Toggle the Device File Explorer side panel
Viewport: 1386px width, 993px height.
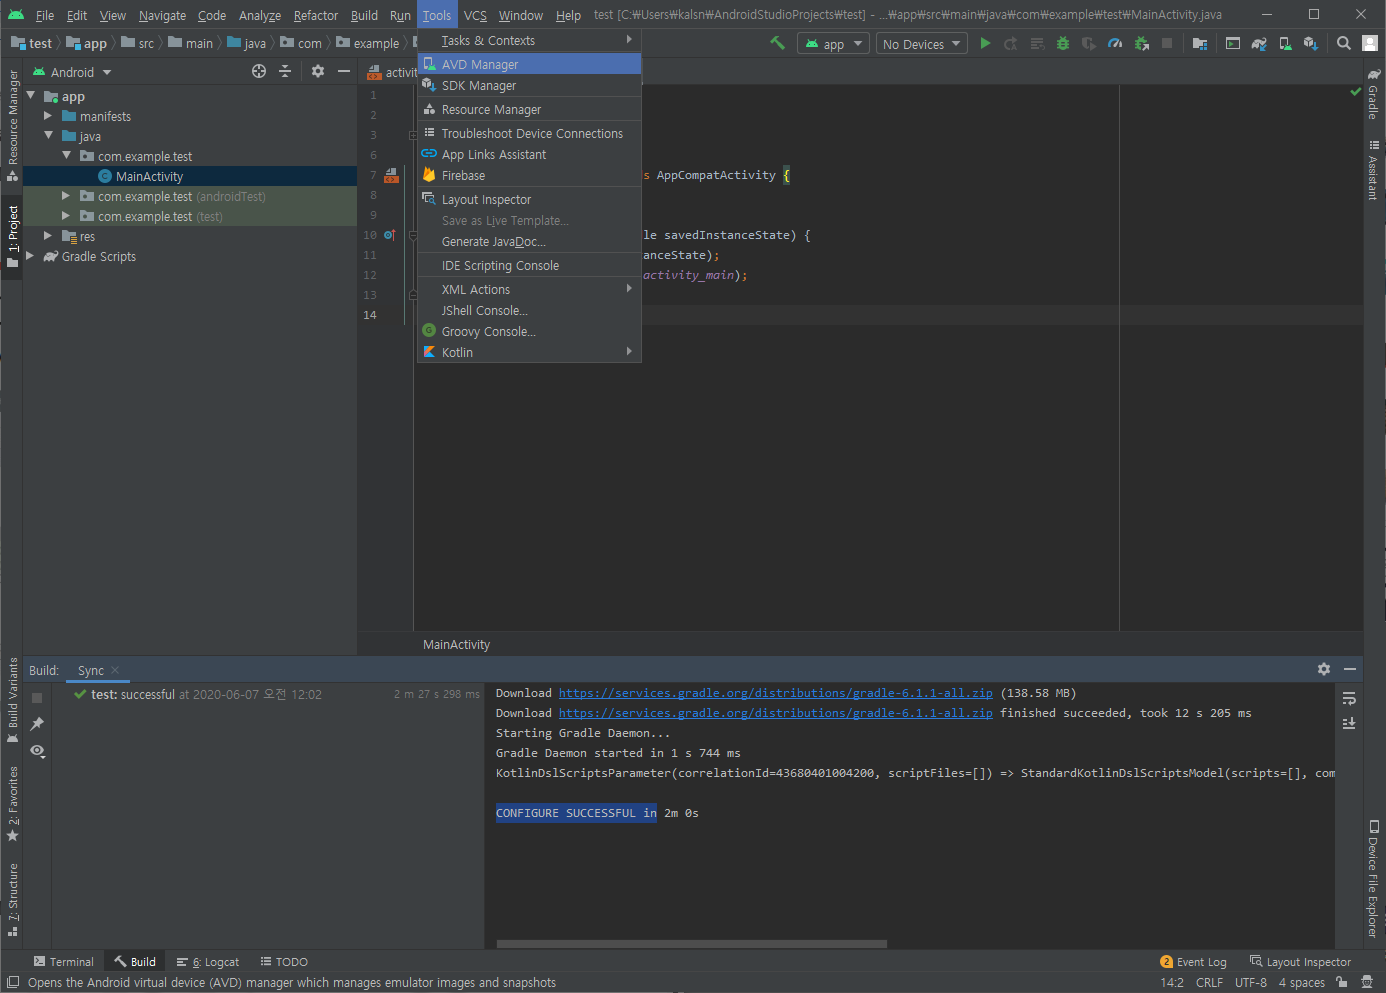coord(1374,878)
